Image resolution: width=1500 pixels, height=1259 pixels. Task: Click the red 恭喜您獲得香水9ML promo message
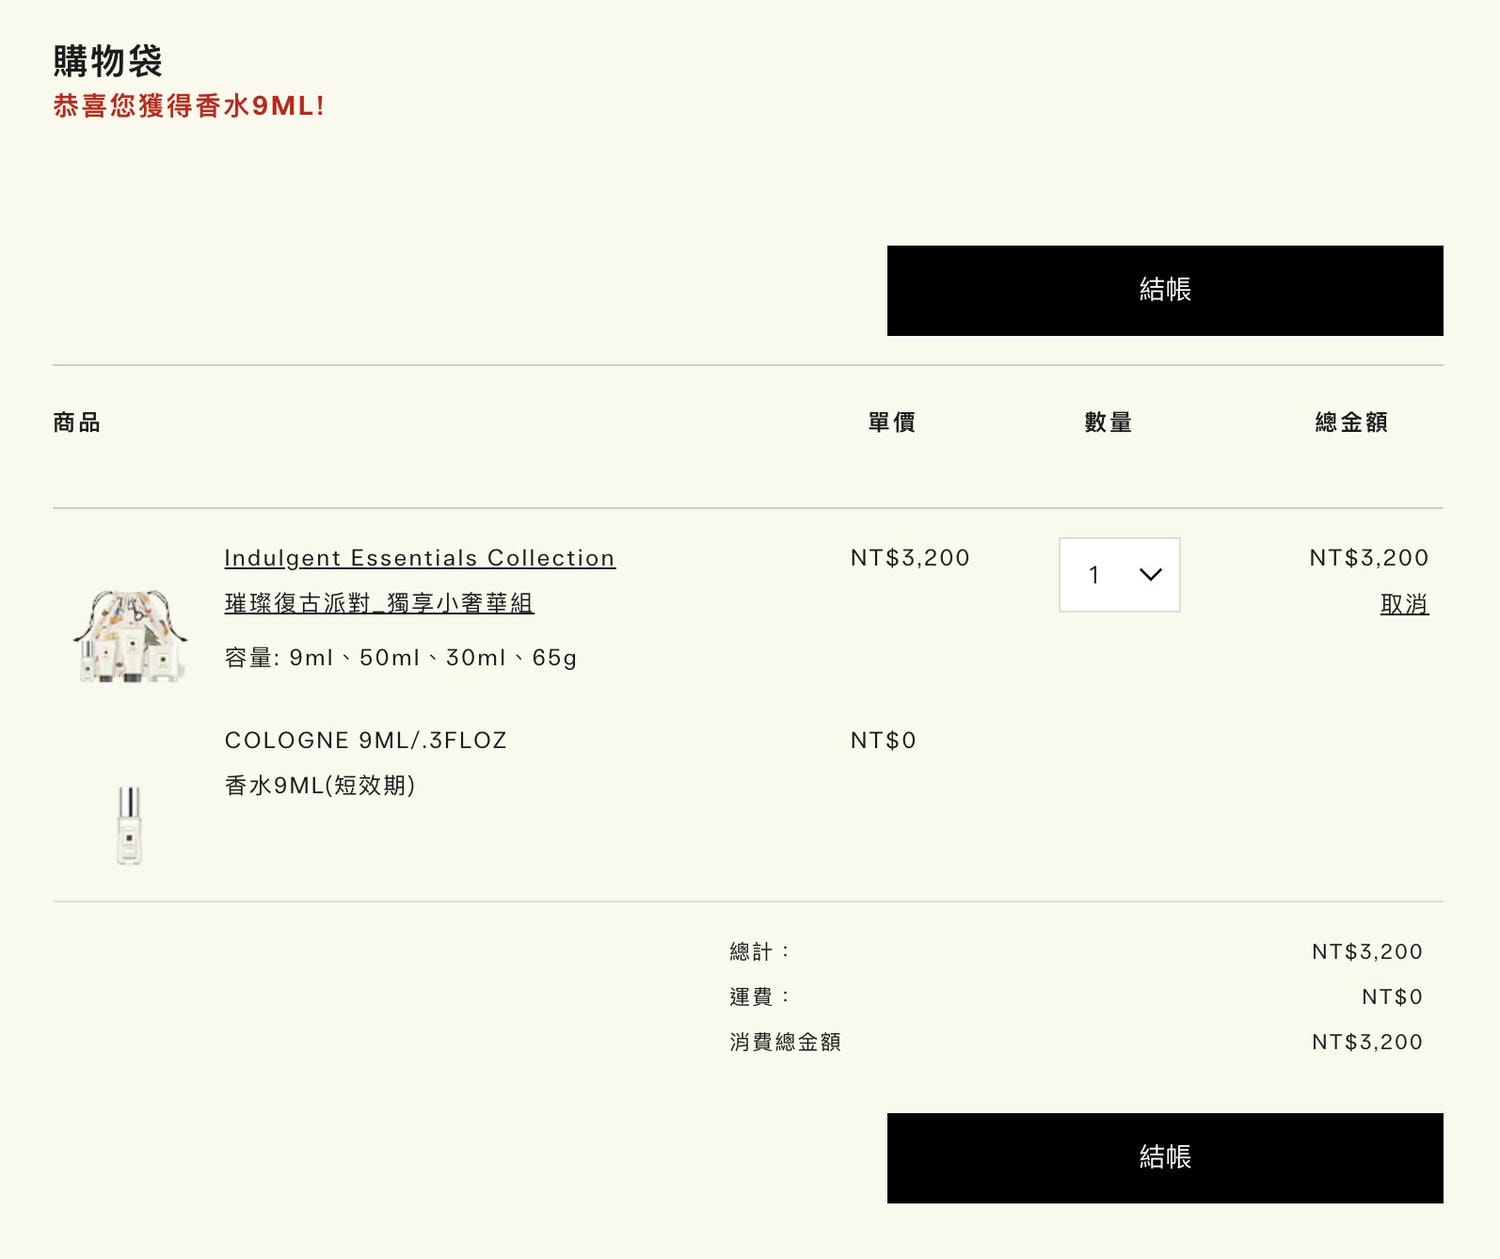click(x=189, y=106)
